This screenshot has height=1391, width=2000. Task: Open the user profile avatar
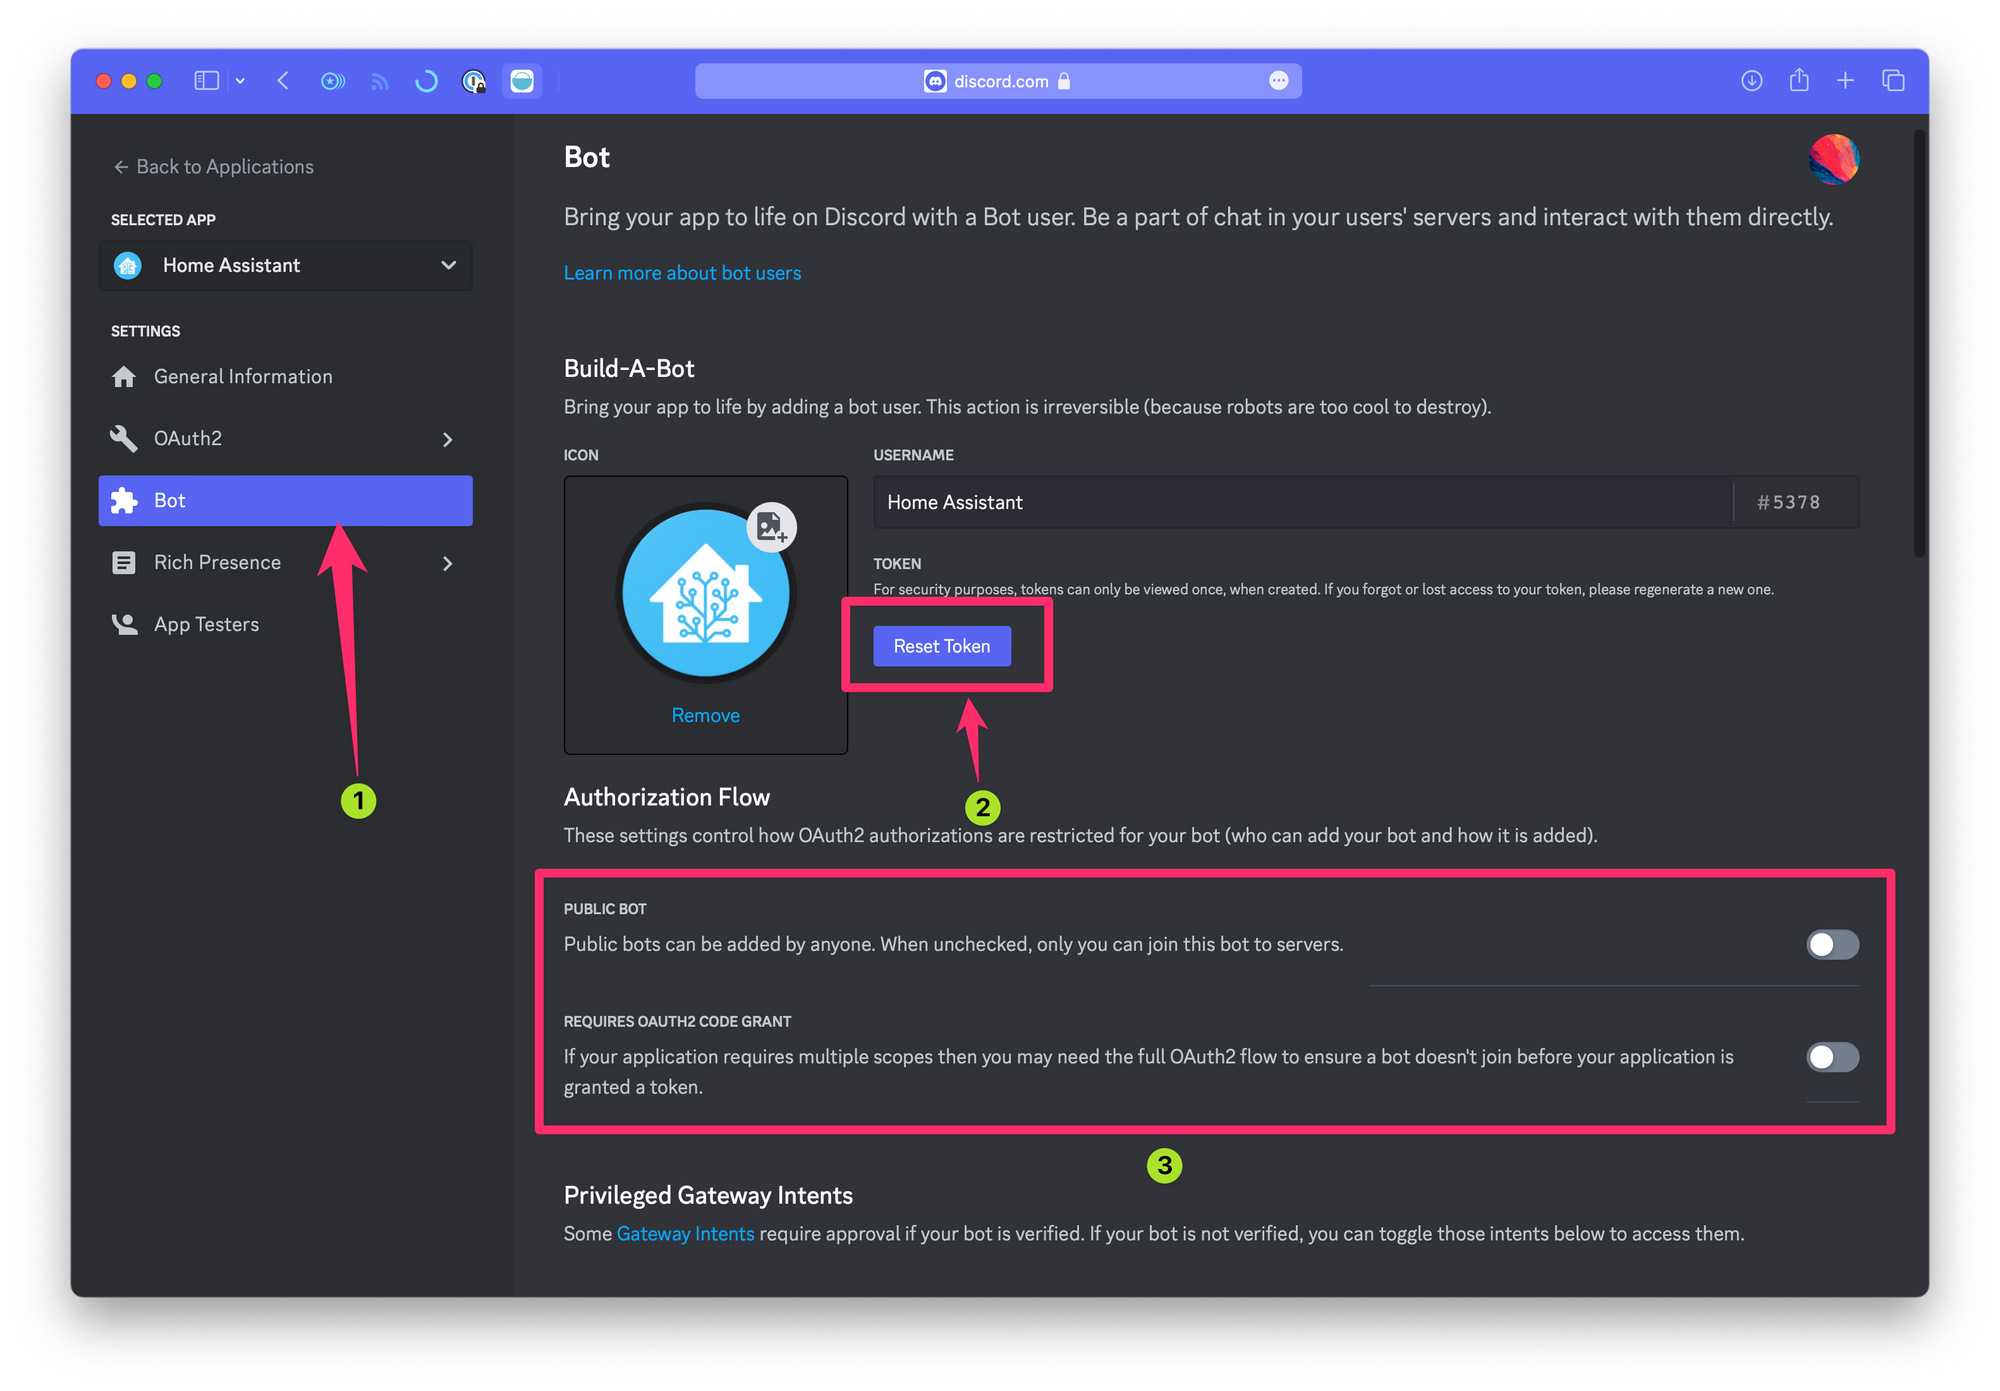click(1833, 160)
